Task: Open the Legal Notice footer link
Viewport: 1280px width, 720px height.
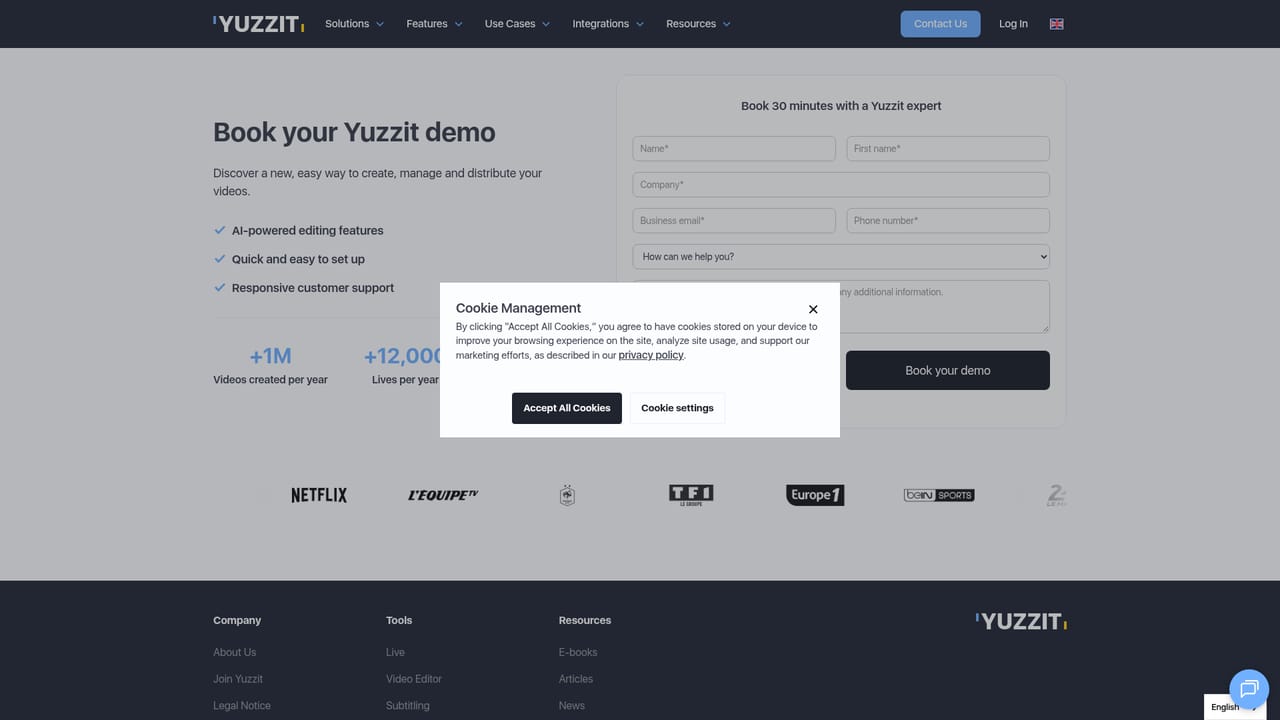Action: coord(242,706)
